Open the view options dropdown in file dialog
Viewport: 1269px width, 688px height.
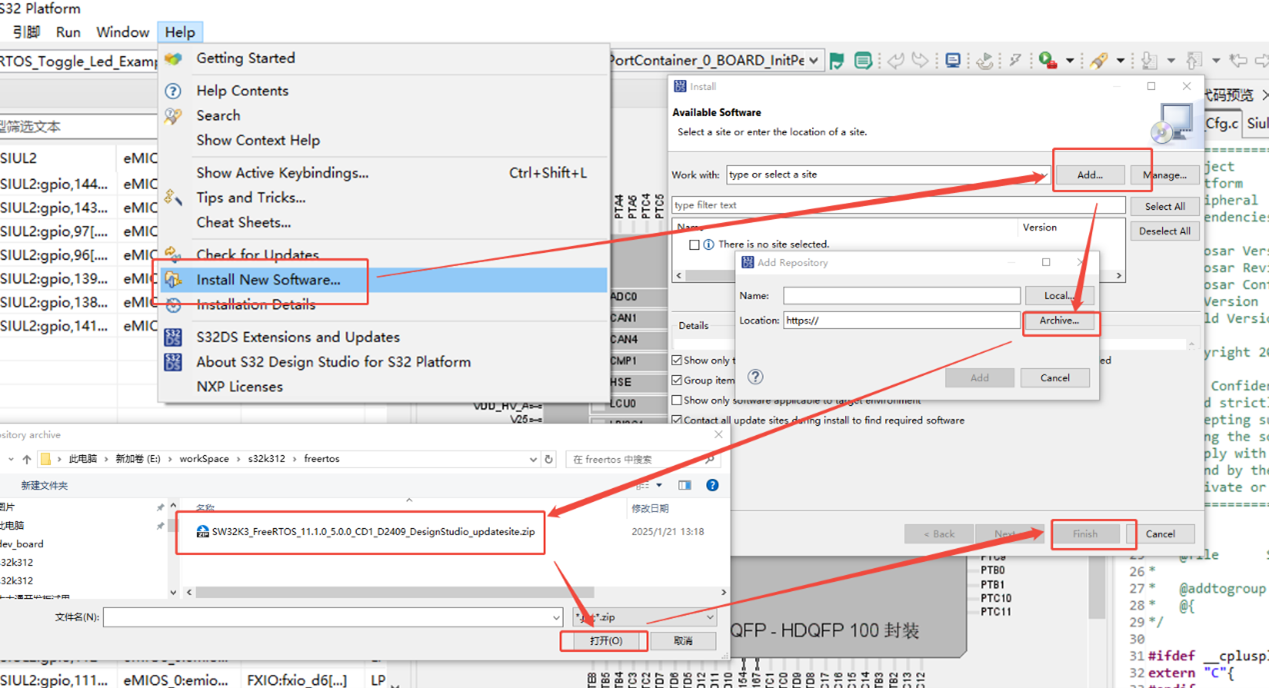(660, 485)
